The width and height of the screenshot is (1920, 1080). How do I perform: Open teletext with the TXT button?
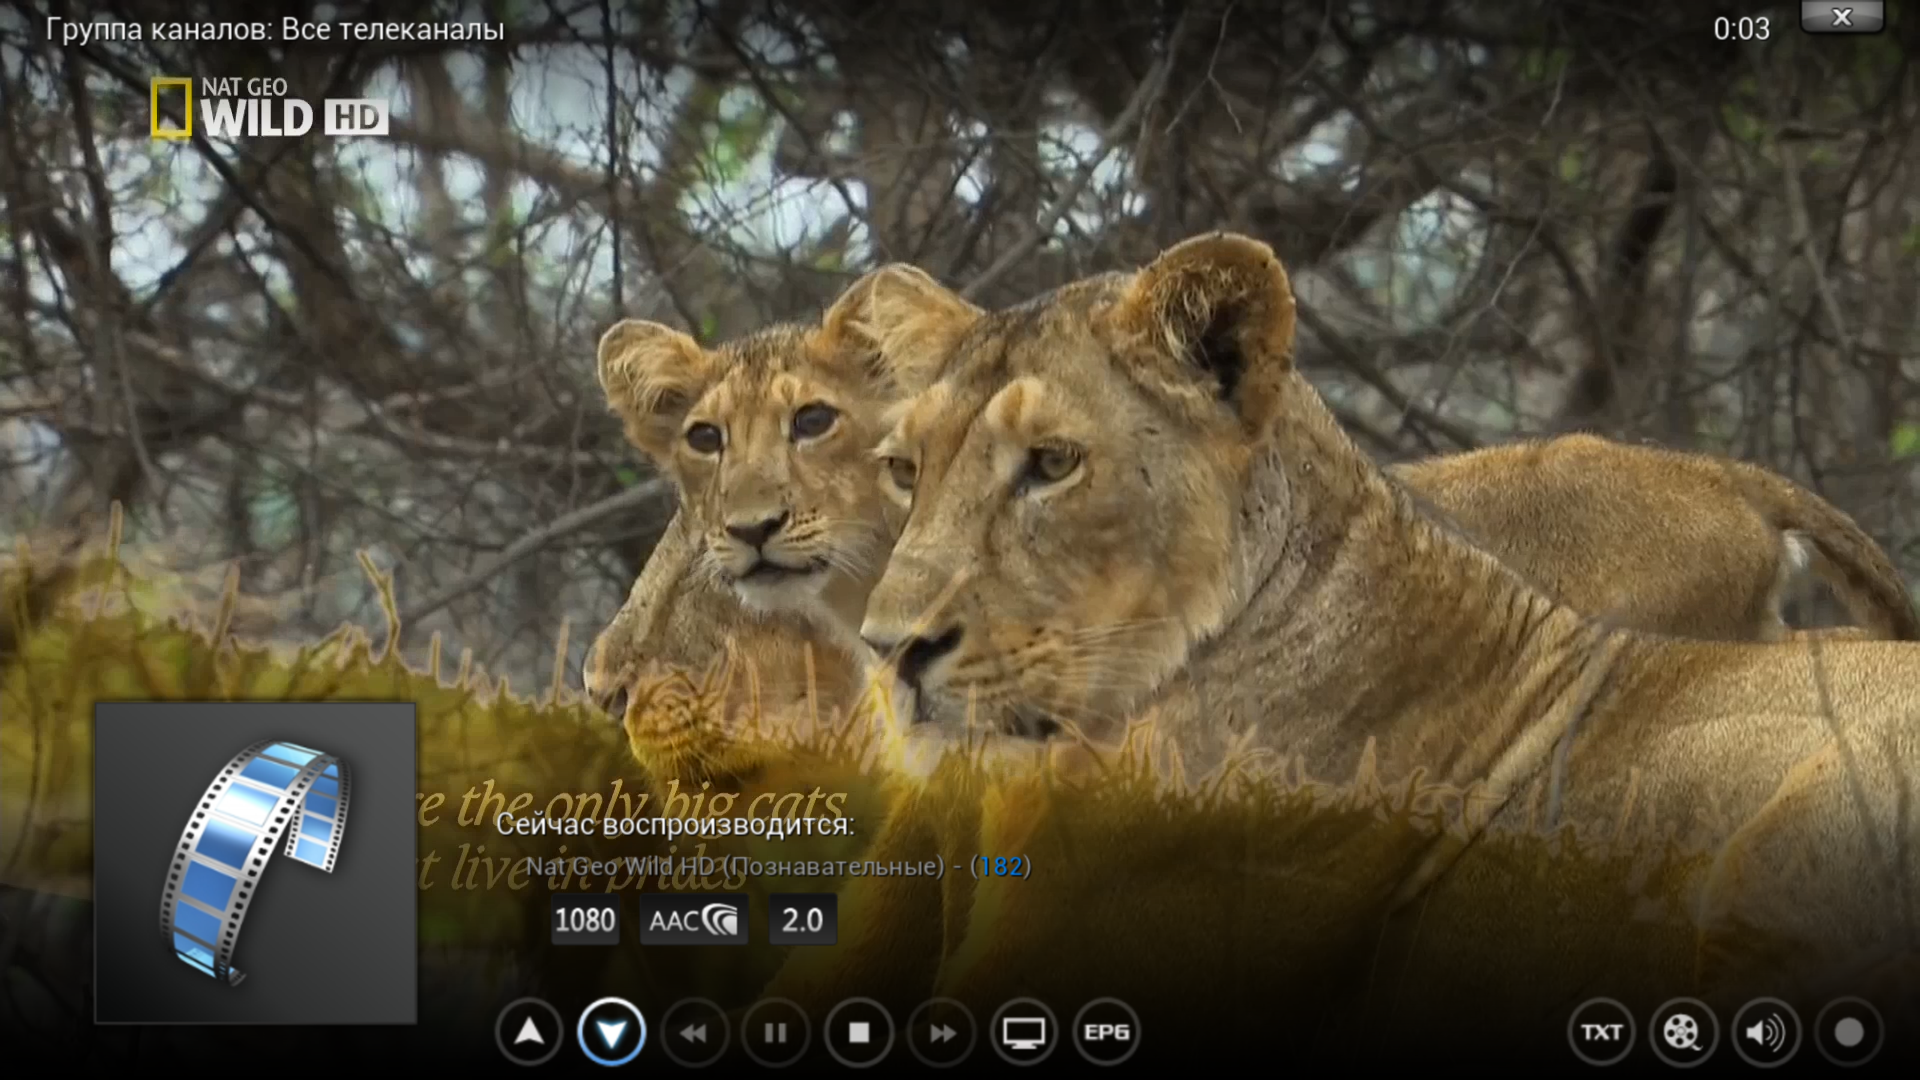(x=1601, y=1032)
